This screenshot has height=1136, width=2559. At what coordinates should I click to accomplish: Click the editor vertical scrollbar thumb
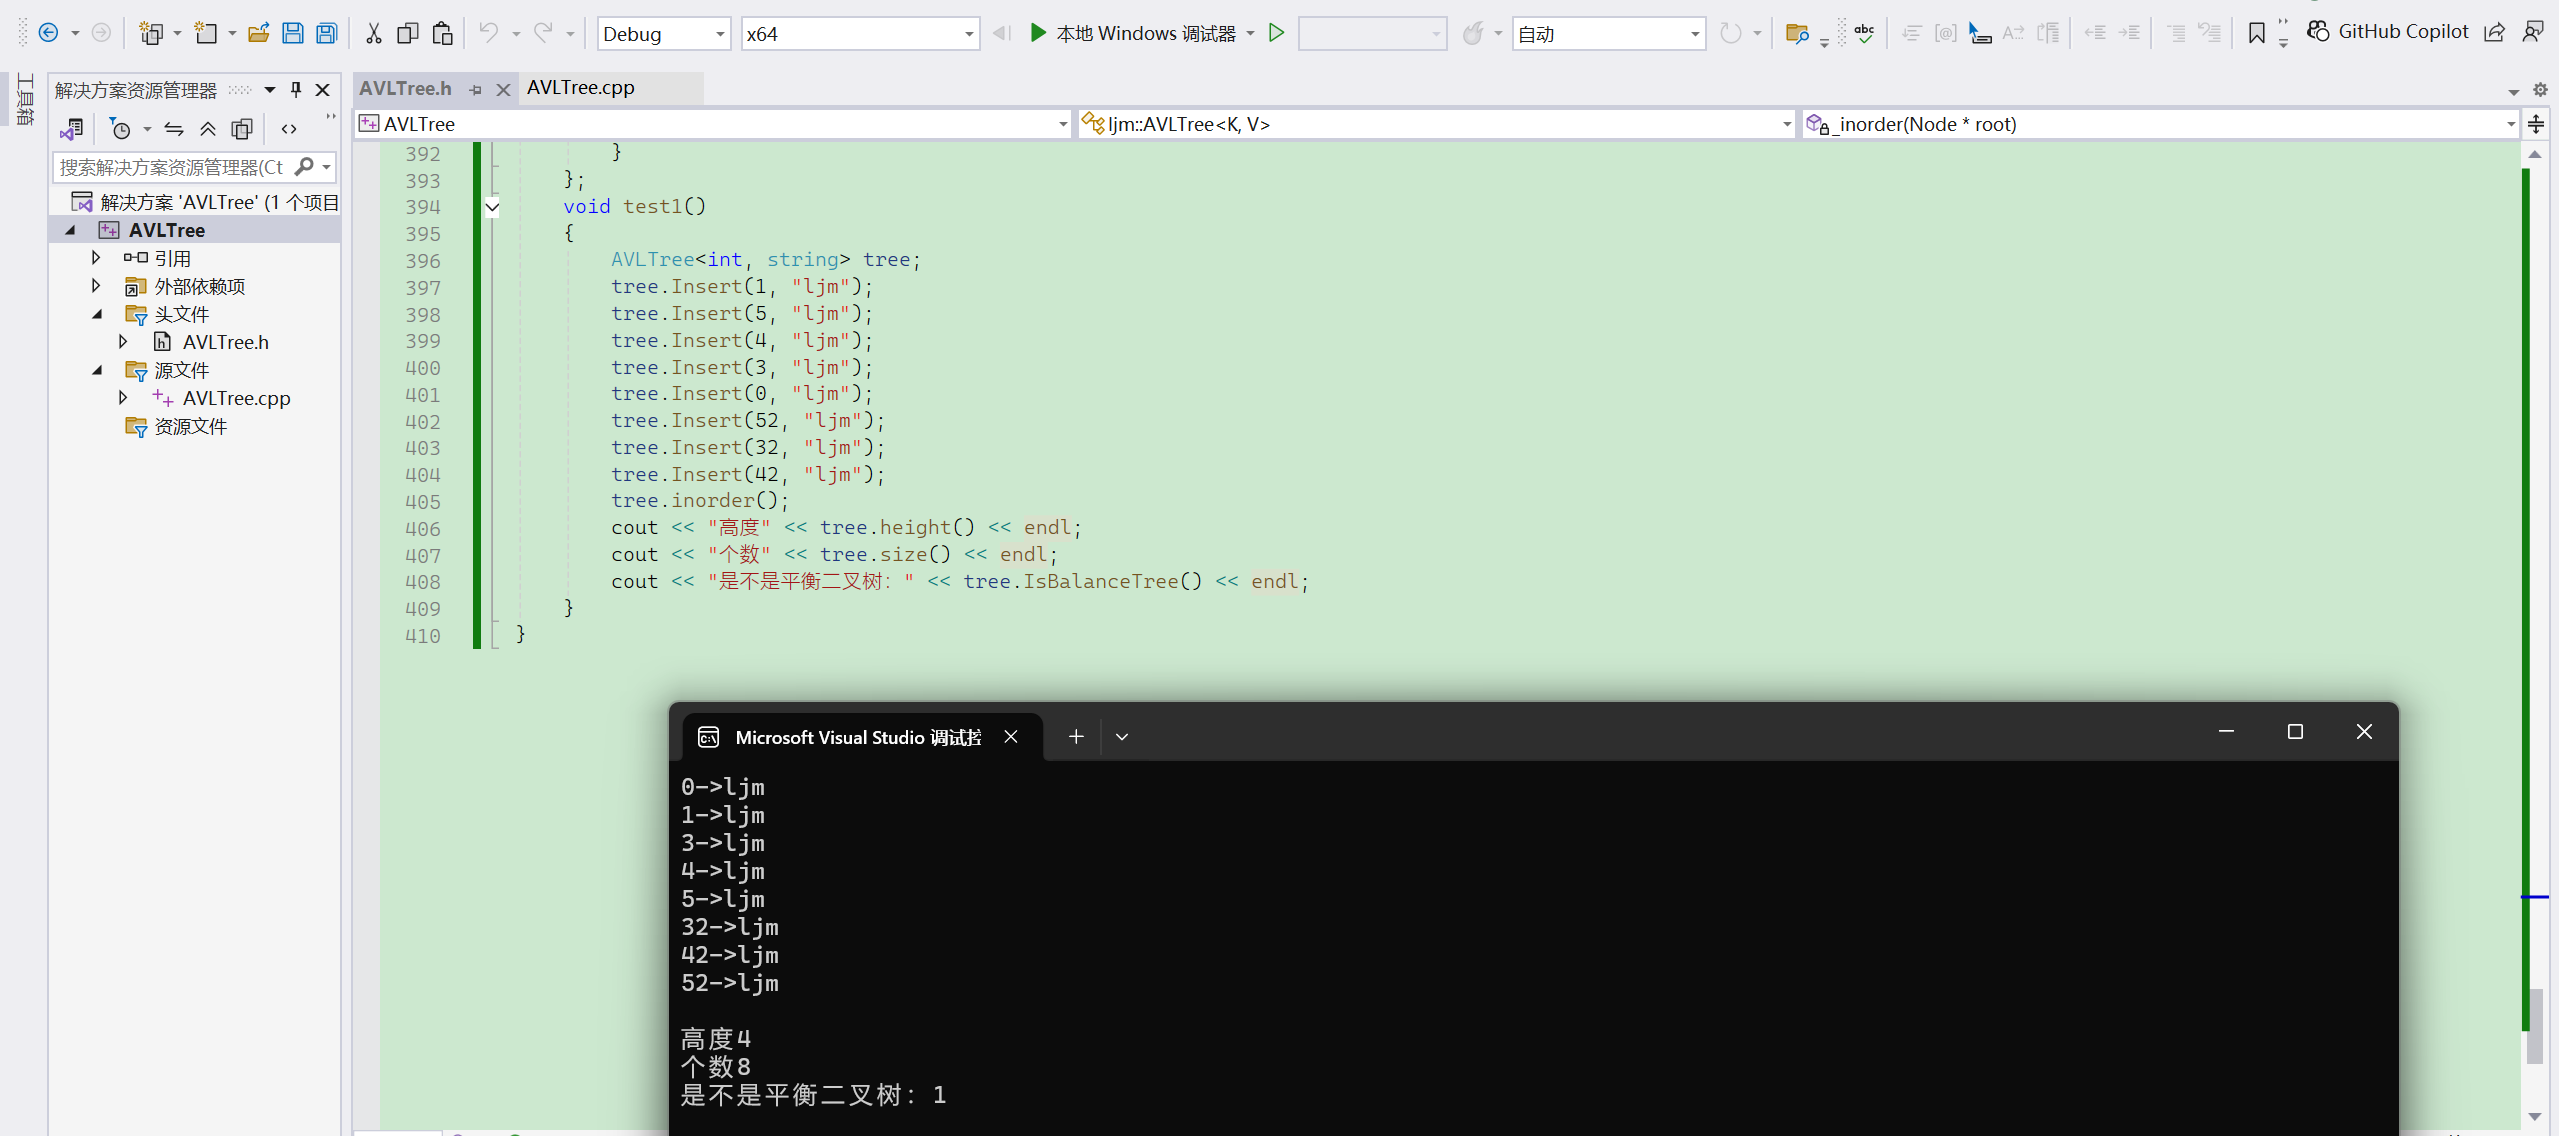(x=2534, y=1025)
